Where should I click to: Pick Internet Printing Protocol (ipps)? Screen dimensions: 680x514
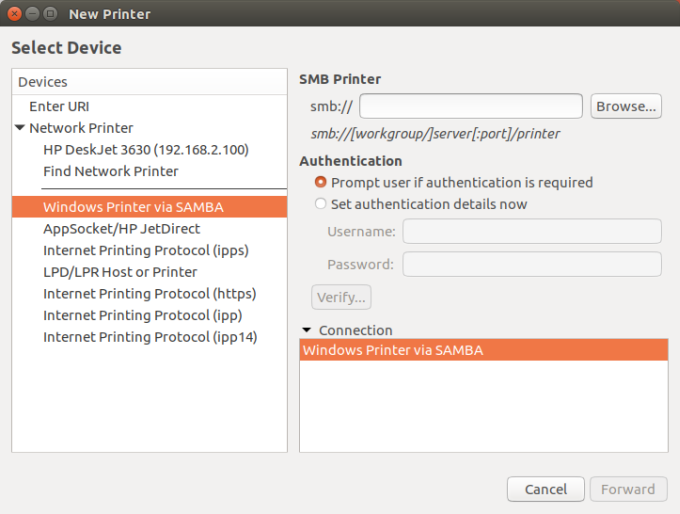(x=145, y=250)
